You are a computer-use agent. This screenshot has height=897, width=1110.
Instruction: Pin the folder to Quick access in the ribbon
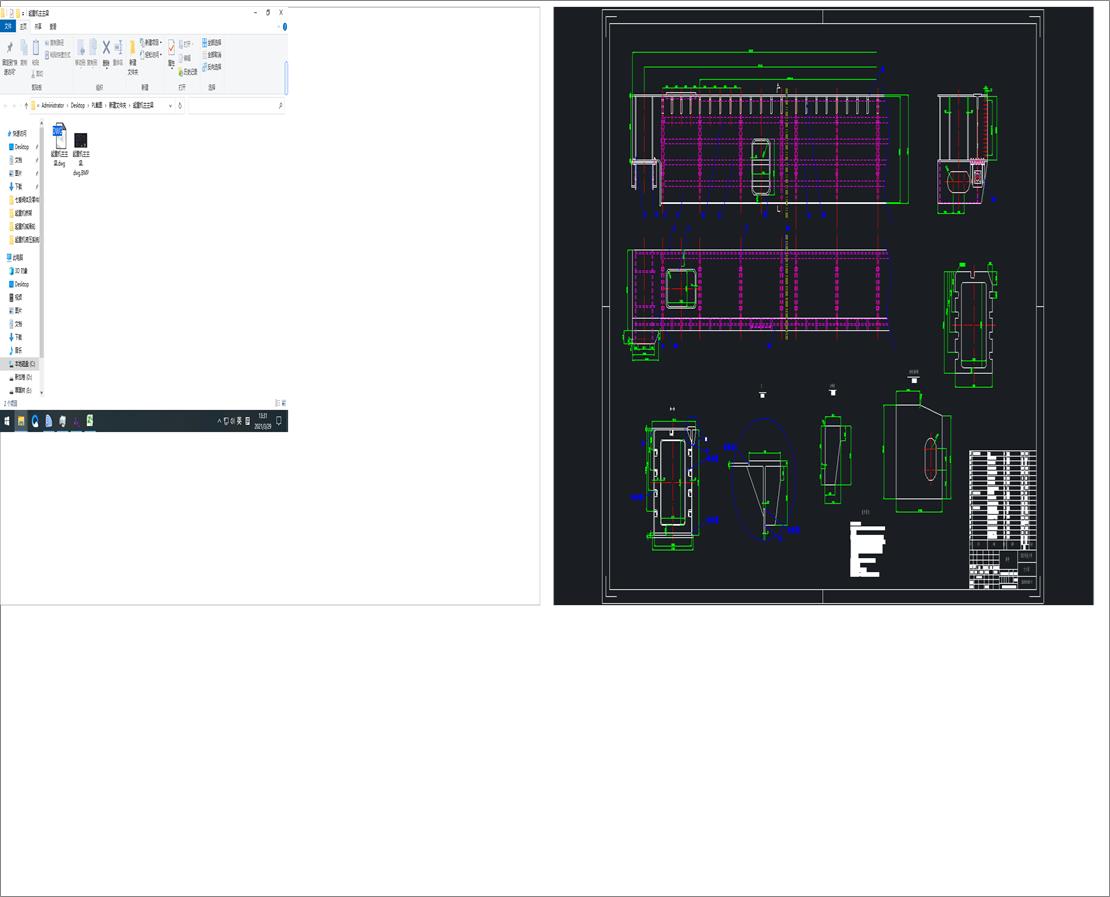(x=9, y=55)
